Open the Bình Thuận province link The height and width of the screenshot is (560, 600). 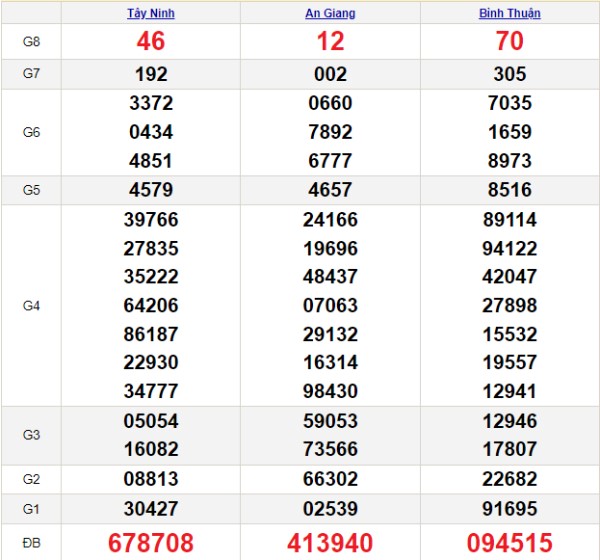[509, 13]
